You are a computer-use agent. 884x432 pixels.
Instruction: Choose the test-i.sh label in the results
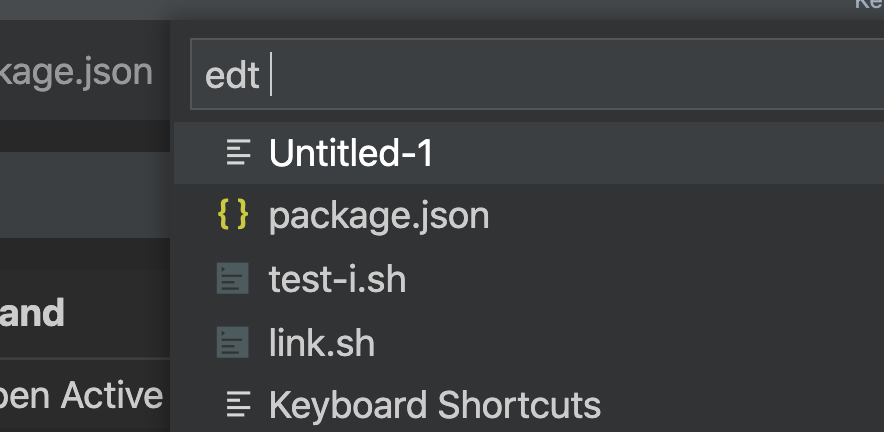pyautogui.click(x=337, y=279)
